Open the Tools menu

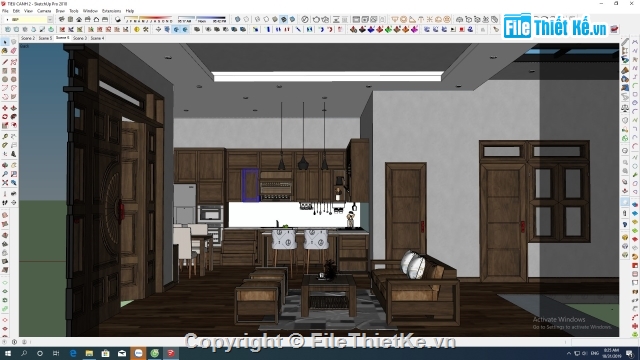74,11
